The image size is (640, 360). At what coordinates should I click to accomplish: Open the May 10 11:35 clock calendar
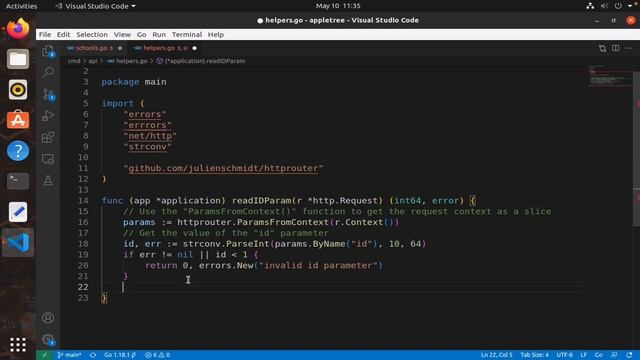(338, 6)
